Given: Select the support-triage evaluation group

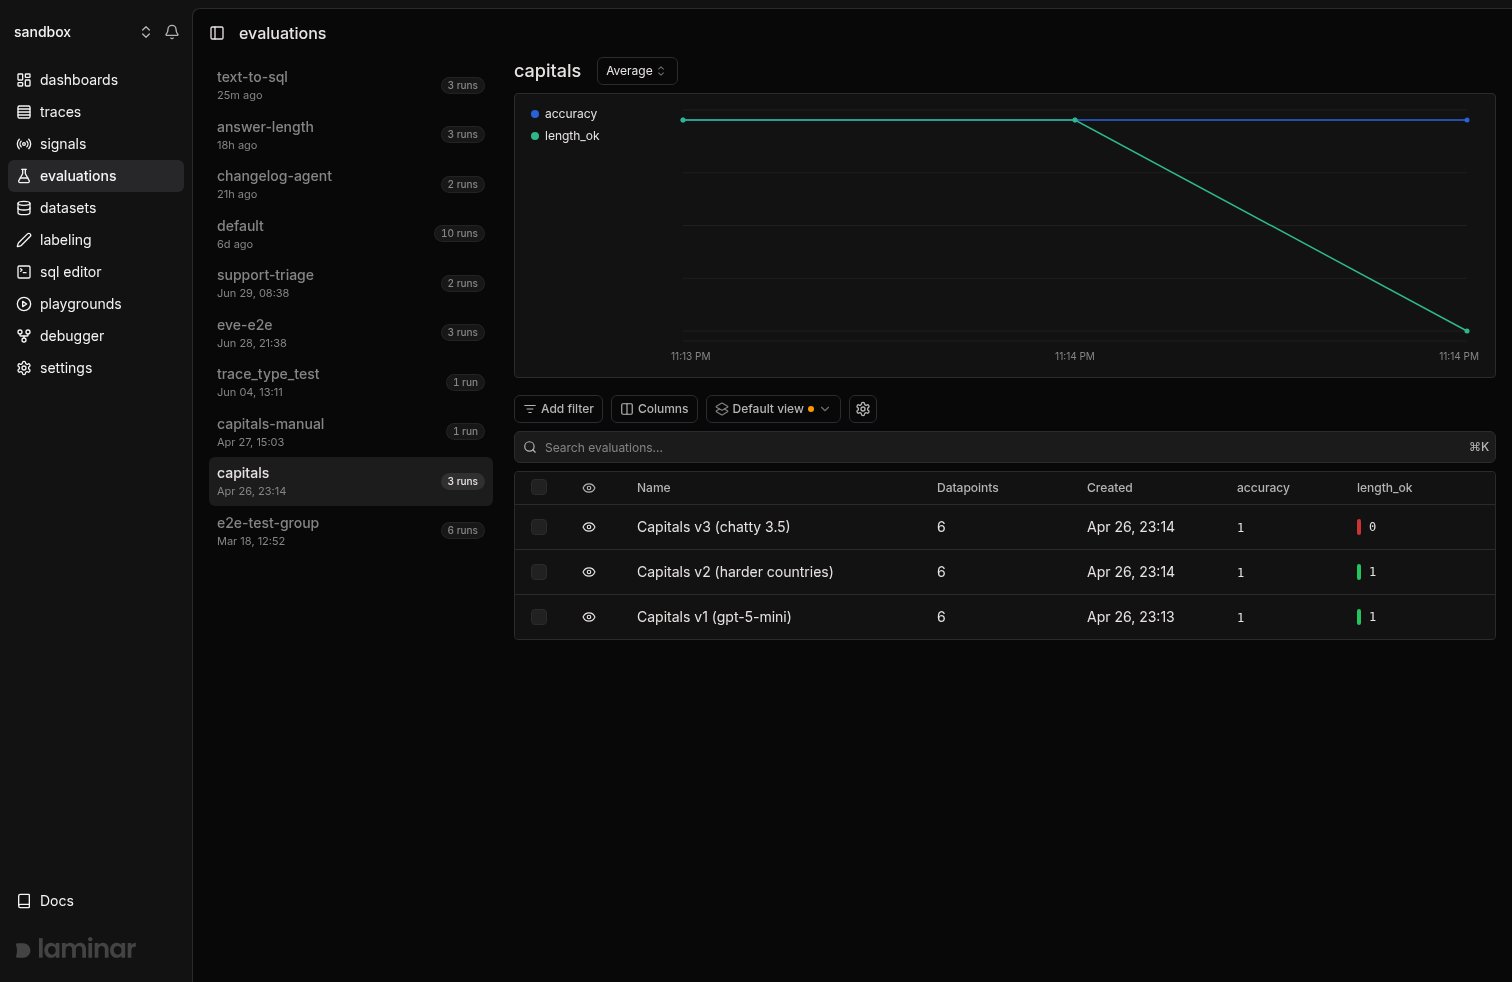Looking at the screenshot, I should (x=351, y=283).
